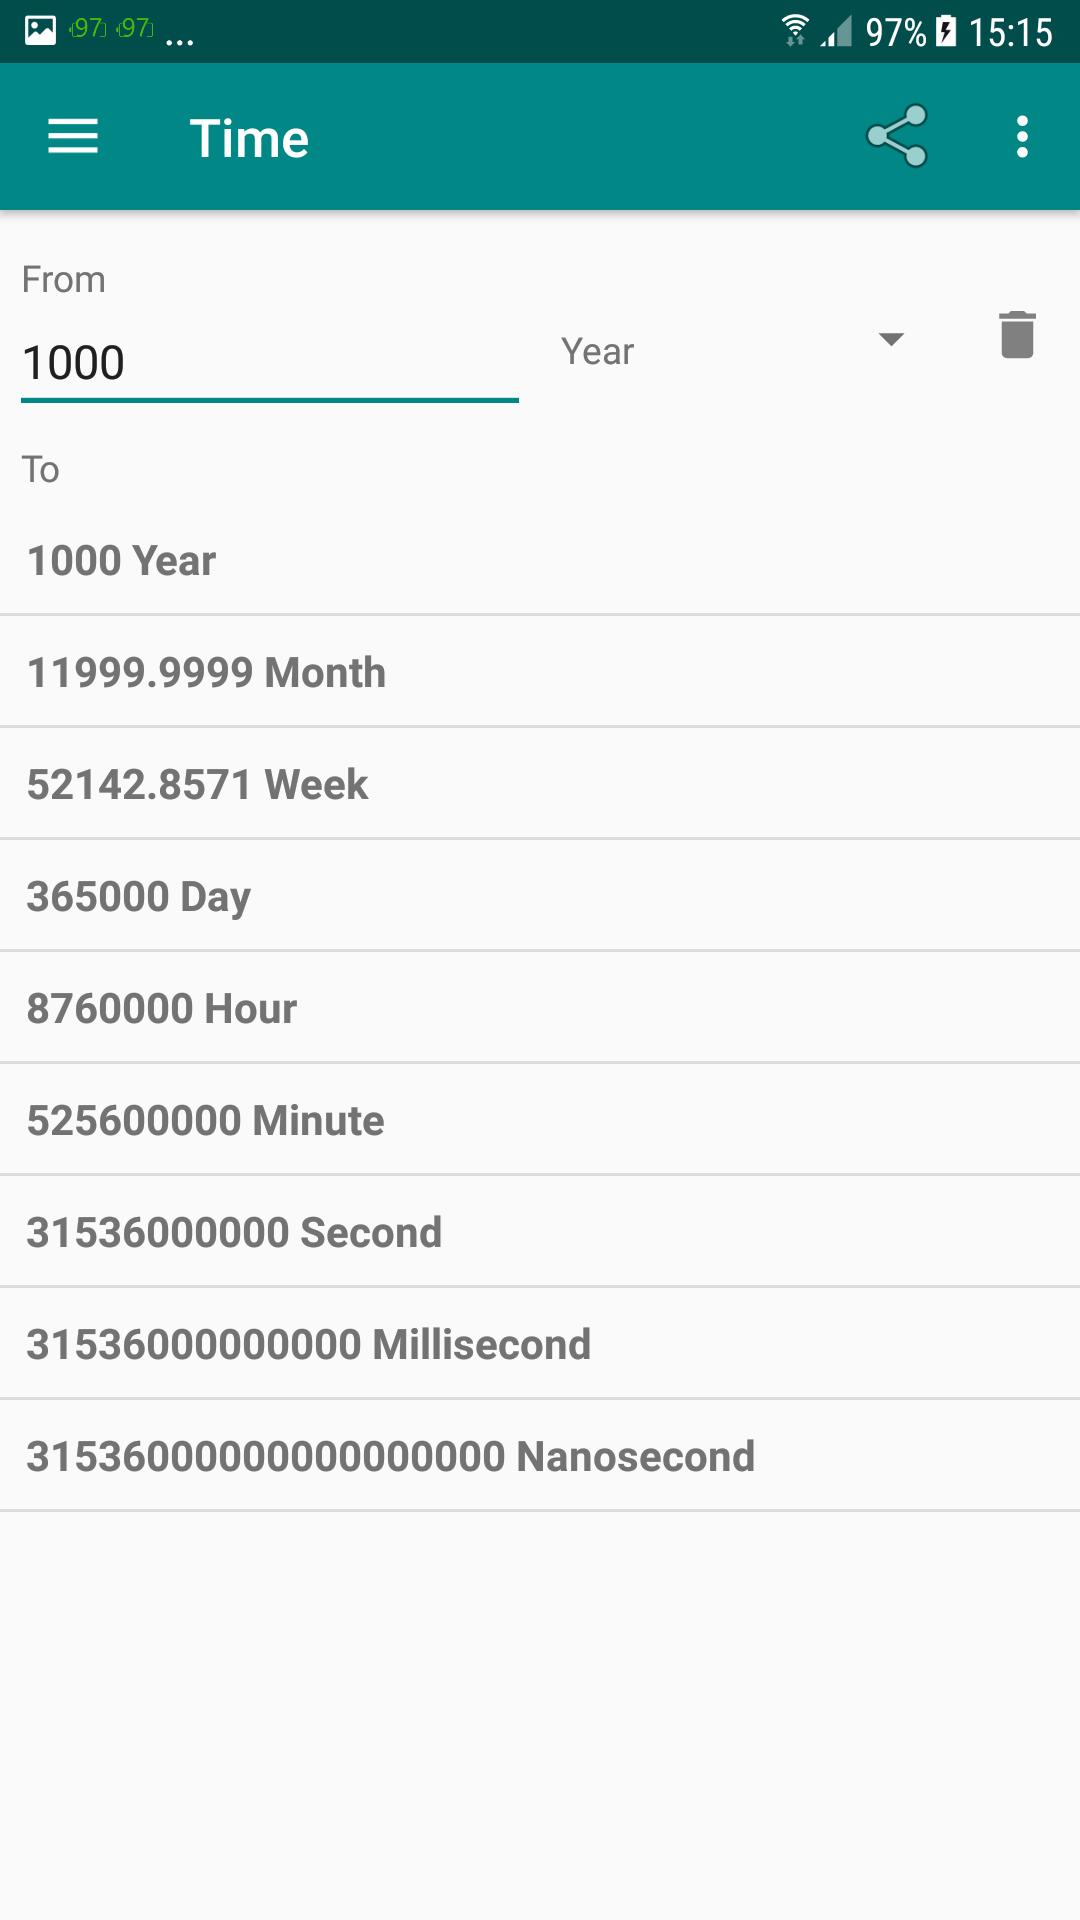
Task: Expand the Year unit dropdown arrow
Action: click(891, 339)
